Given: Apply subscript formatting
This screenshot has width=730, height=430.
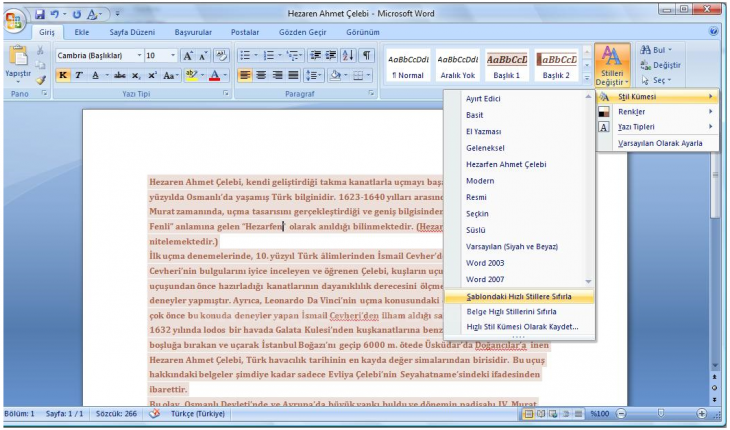Looking at the screenshot, I should point(136,75).
